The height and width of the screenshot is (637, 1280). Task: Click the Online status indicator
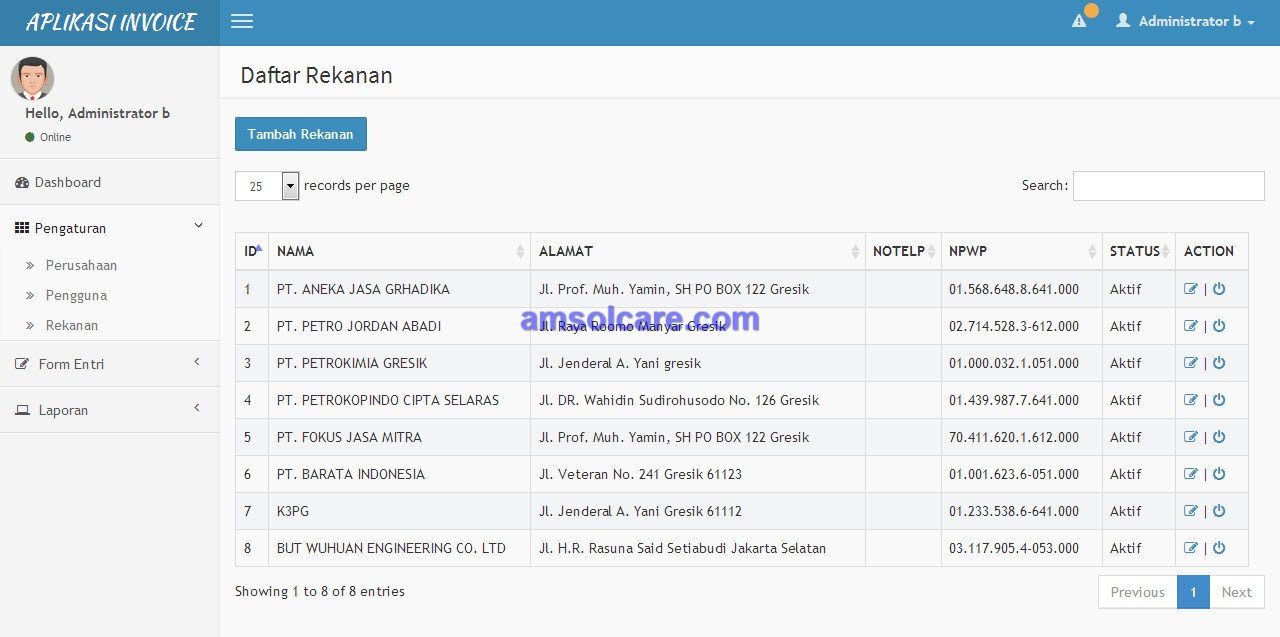point(48,137)
